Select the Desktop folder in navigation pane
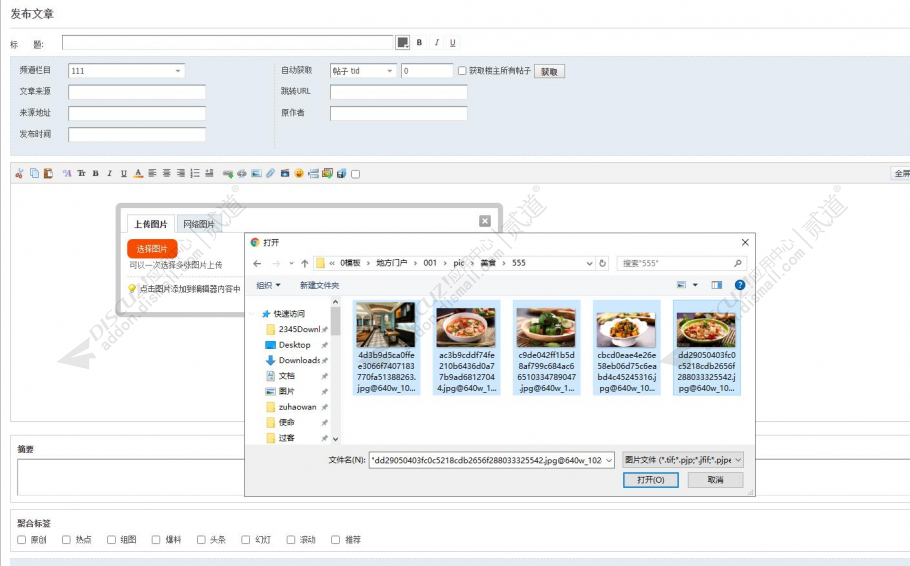This screenshot has width=910, height=566. (x=294, y=345)
